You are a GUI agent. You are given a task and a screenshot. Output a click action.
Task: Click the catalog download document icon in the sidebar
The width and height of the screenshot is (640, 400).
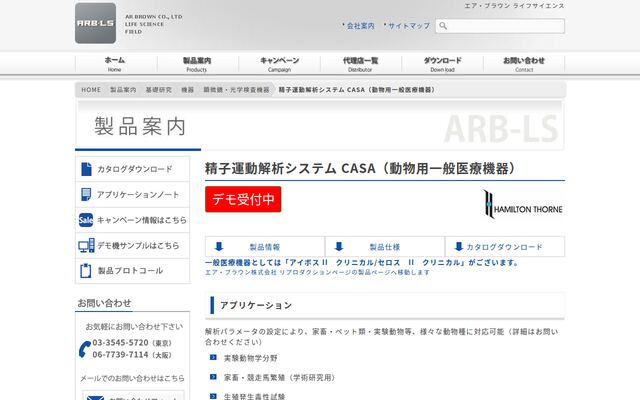(x=86, y=169)
